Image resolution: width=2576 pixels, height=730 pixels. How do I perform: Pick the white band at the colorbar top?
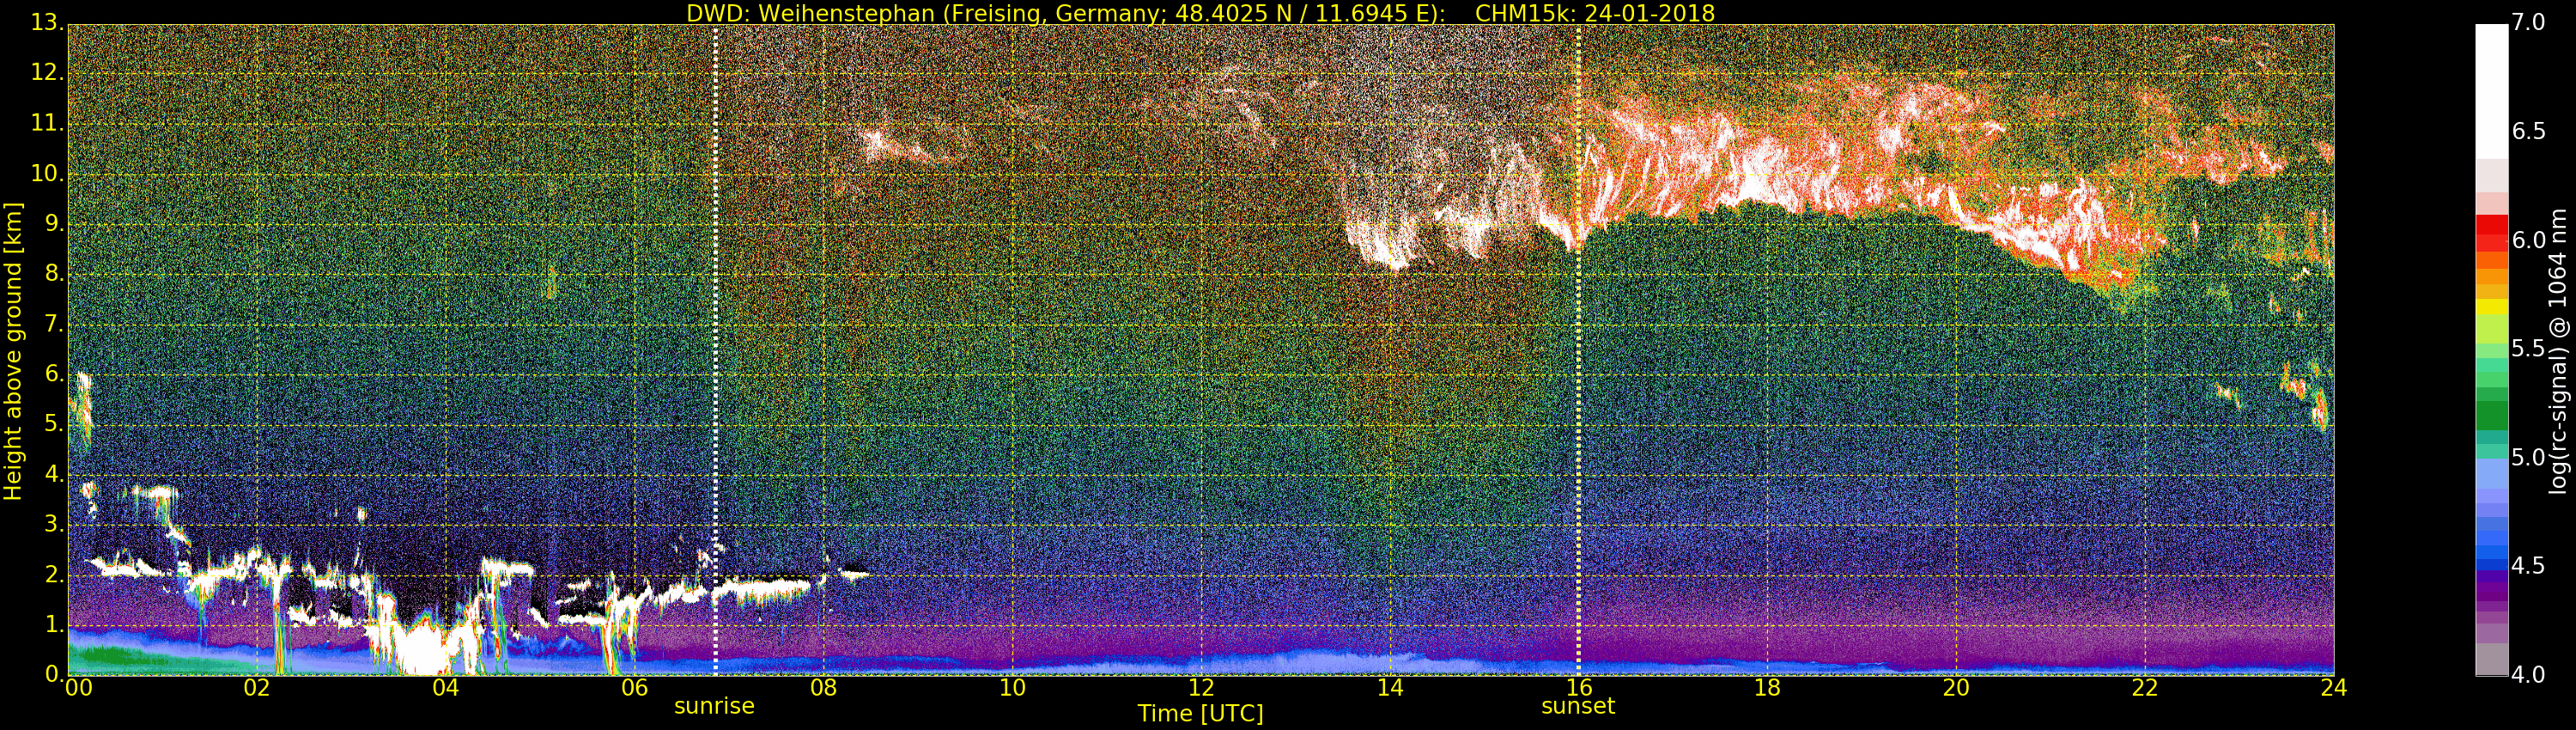coord(2490,92)
